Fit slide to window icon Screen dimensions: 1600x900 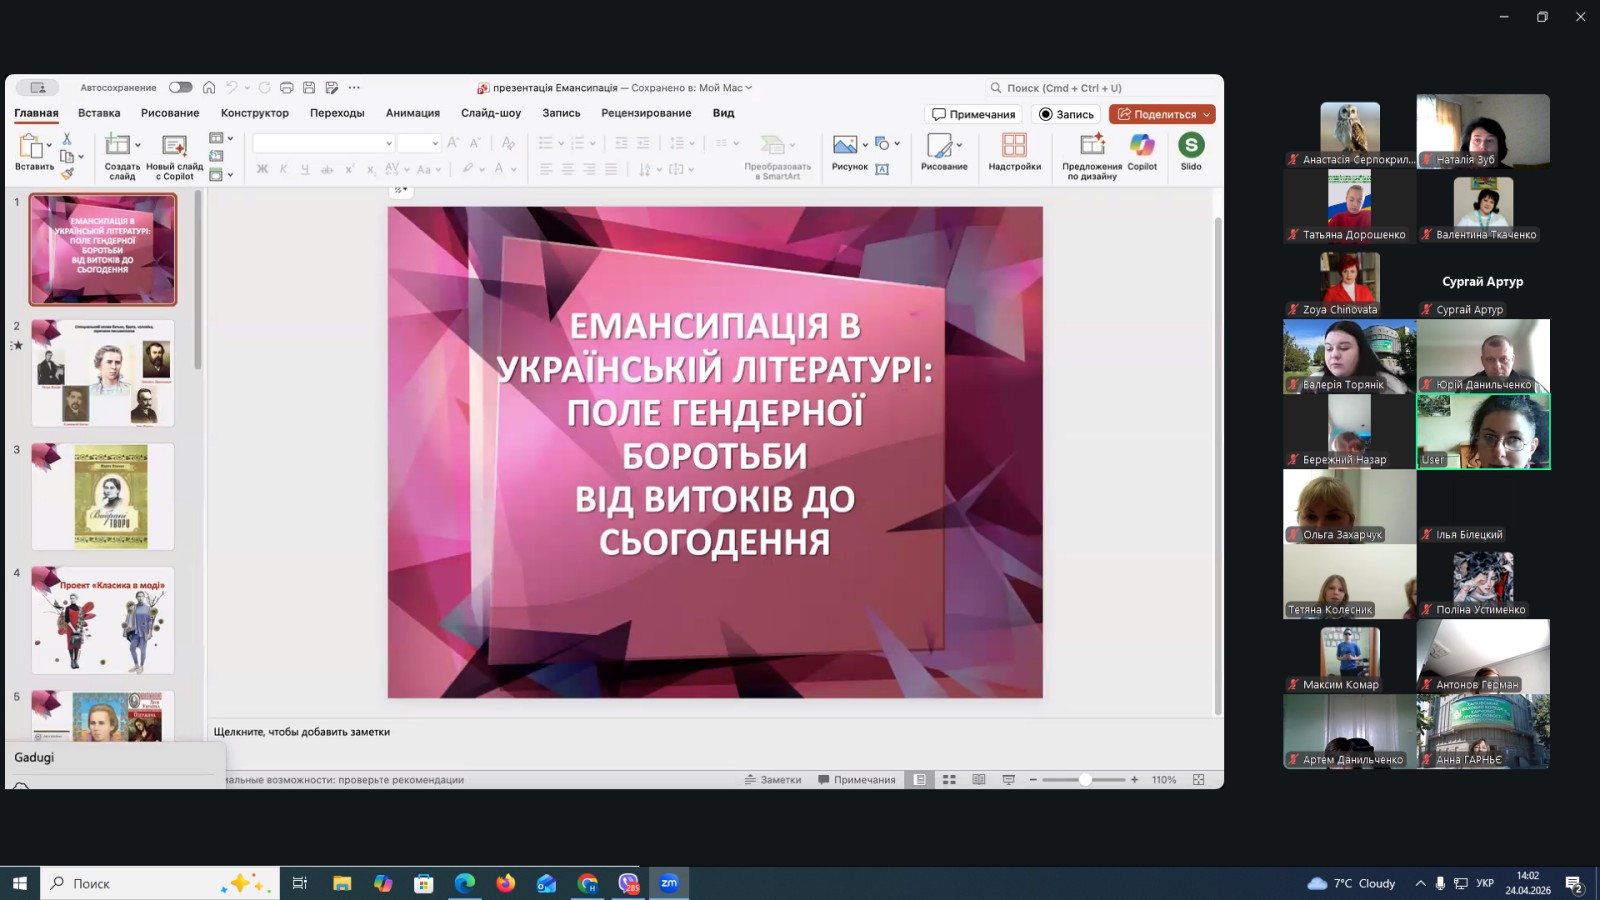point(1198,780)
